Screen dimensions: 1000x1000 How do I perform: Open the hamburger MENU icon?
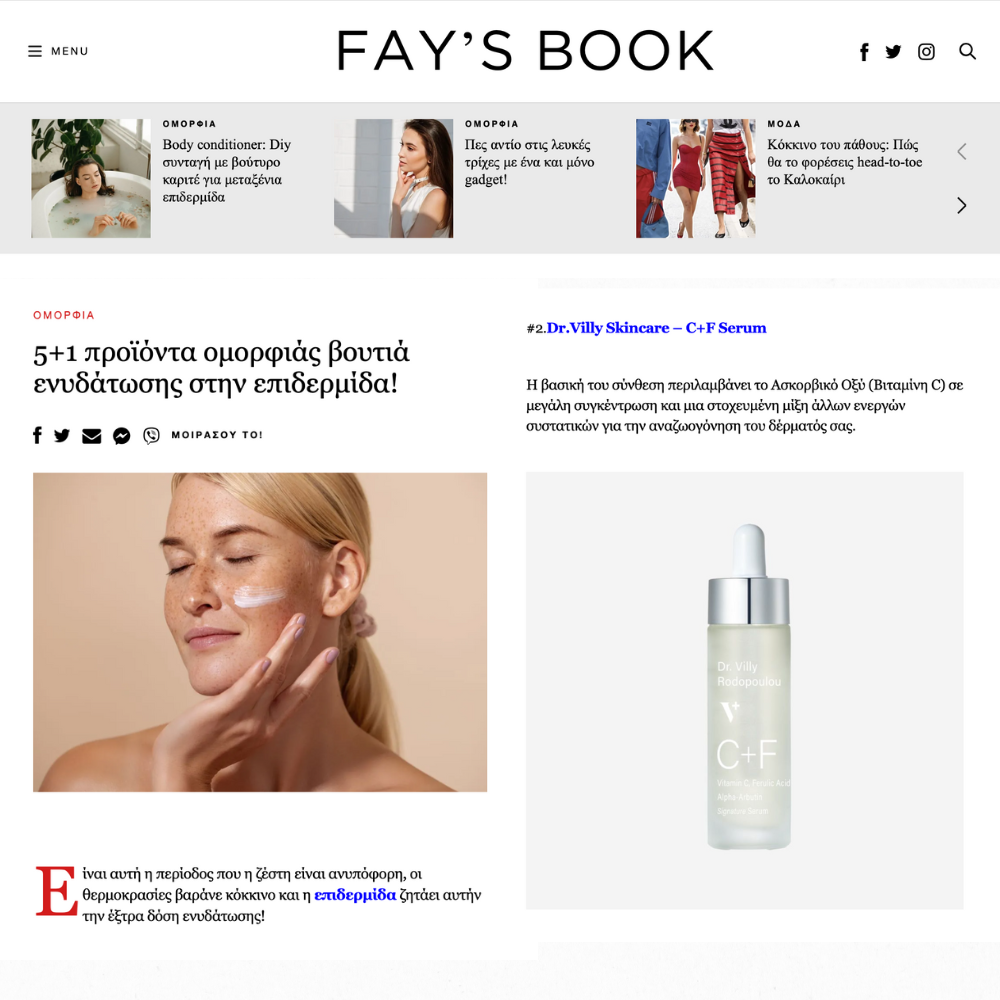[35, 51]
